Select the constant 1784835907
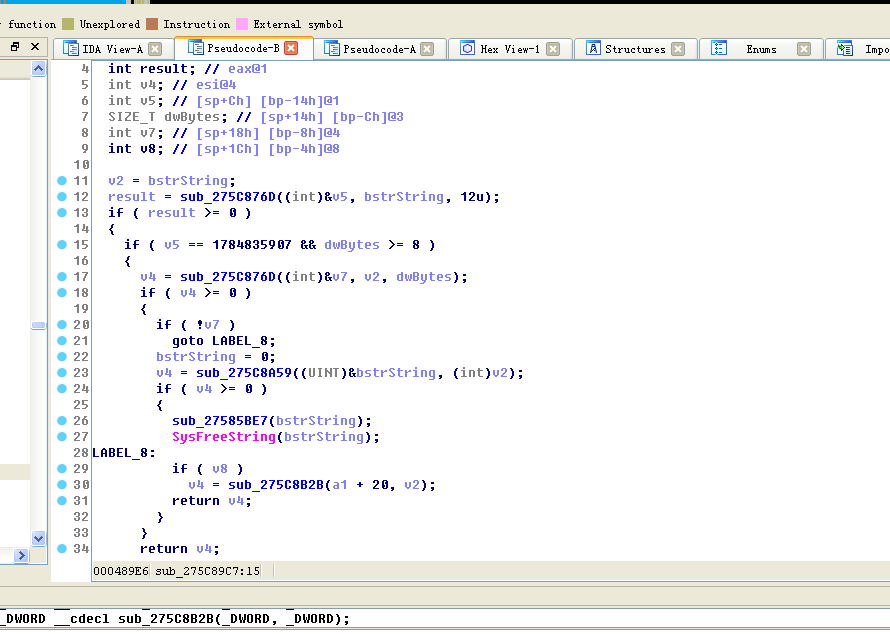The width and height of the screenshot is (890, 634). coord(252,245)
